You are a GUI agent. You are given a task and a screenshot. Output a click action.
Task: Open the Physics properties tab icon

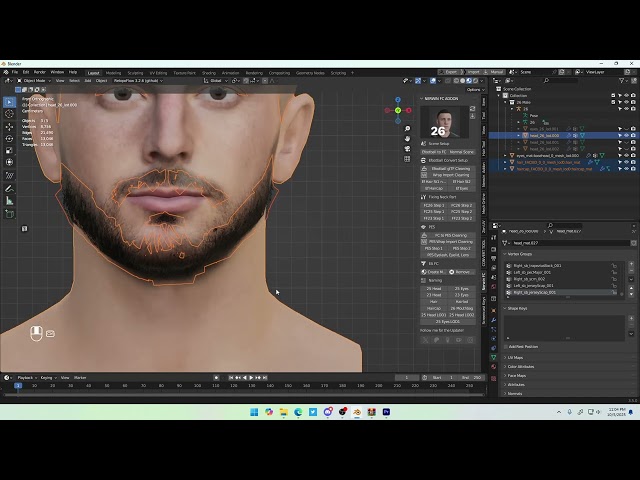click(494, 338)
